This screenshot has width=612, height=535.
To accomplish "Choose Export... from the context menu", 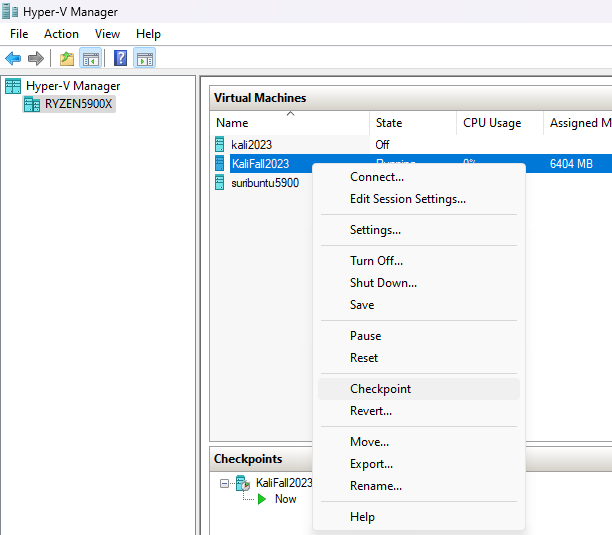I will 419,464.
